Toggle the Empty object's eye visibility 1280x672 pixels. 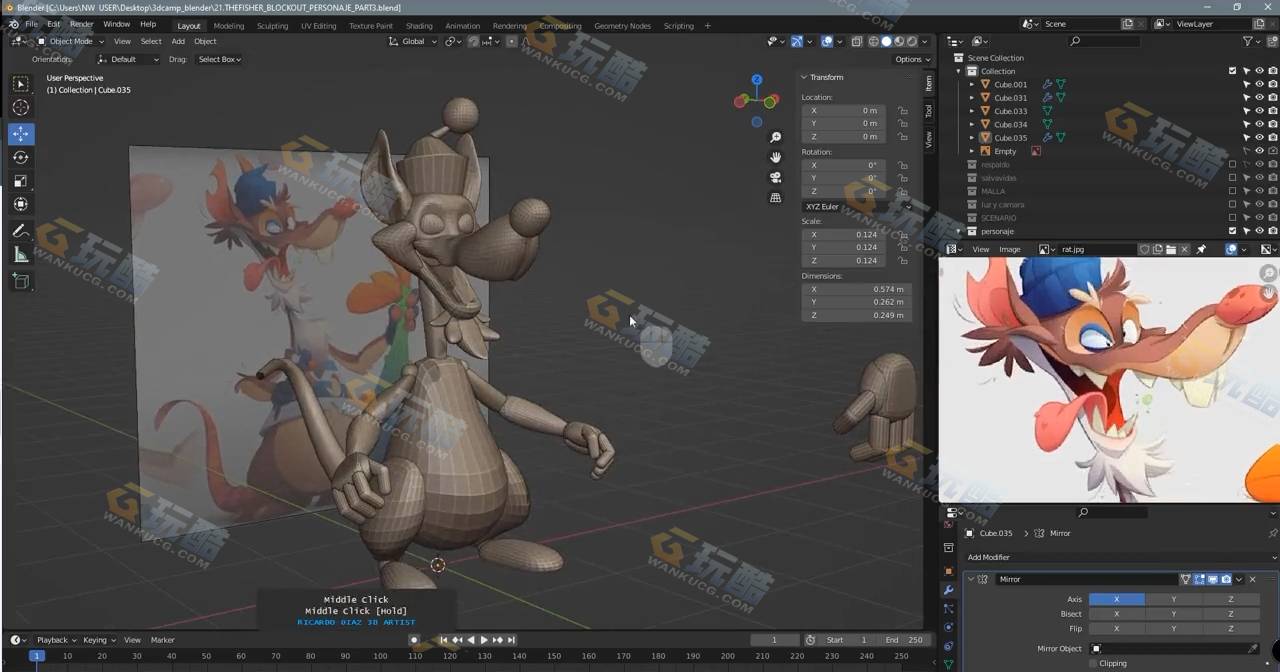(x=1259, y=151)
